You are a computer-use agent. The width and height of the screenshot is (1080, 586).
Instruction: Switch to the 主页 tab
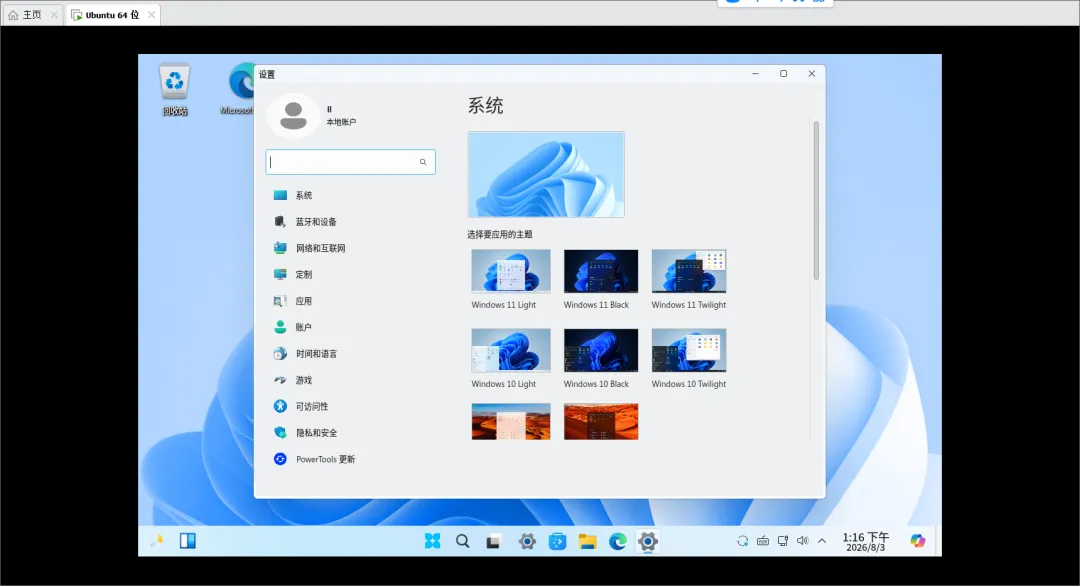pos(32,14)
